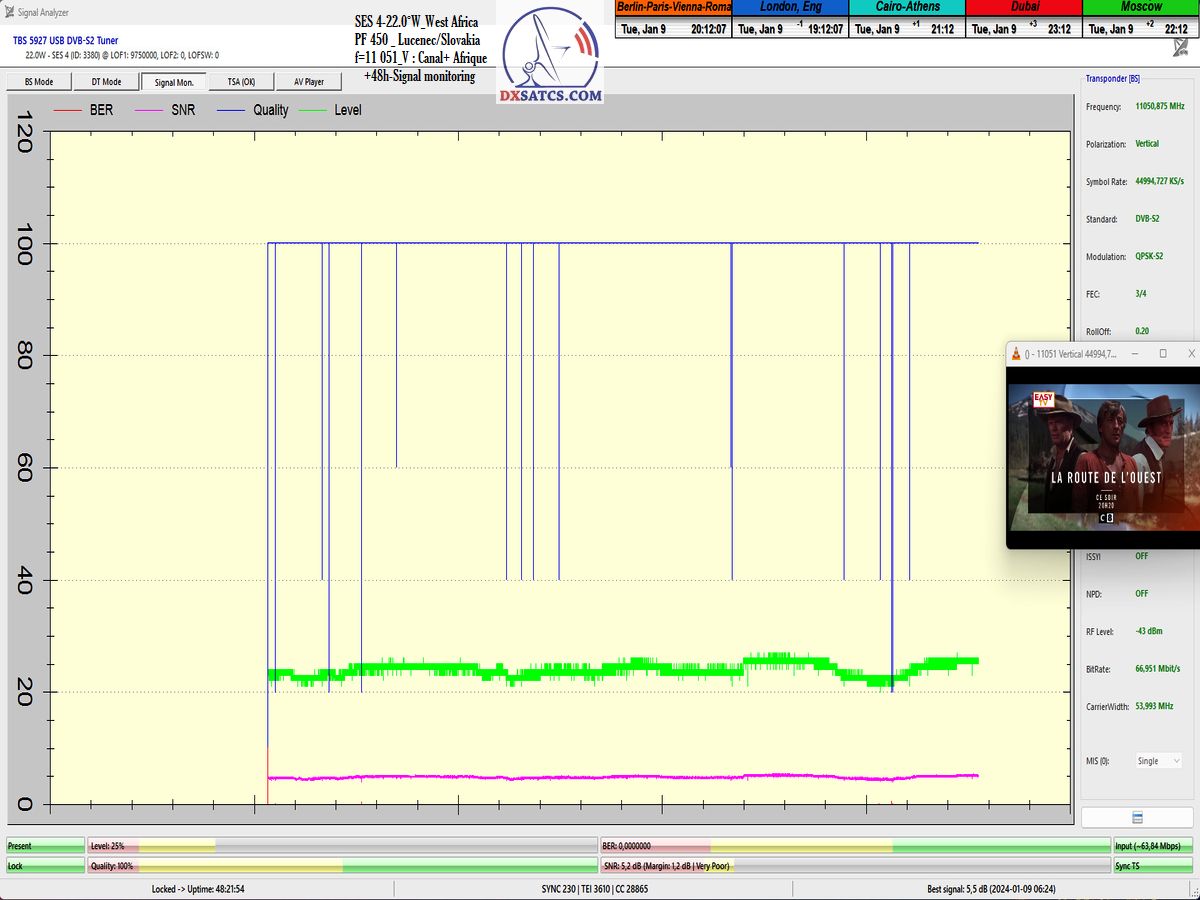Select the Signal Mon. tab
The image size is (1200, 900).
(x=173, y=82)
